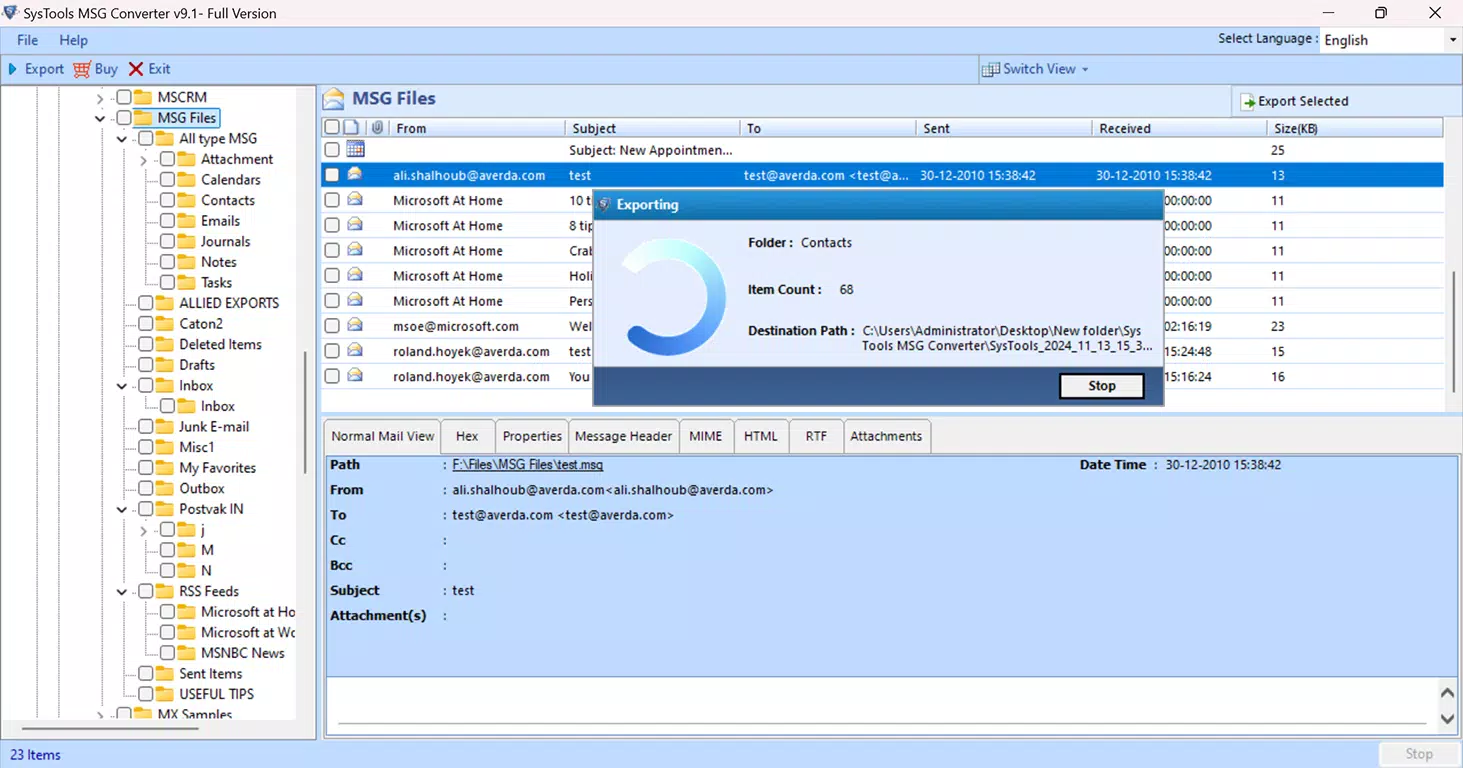Click the USEFUL TIPS folder icon
The width and height of the screenshot is (1463, 768).
click(165, 694)
